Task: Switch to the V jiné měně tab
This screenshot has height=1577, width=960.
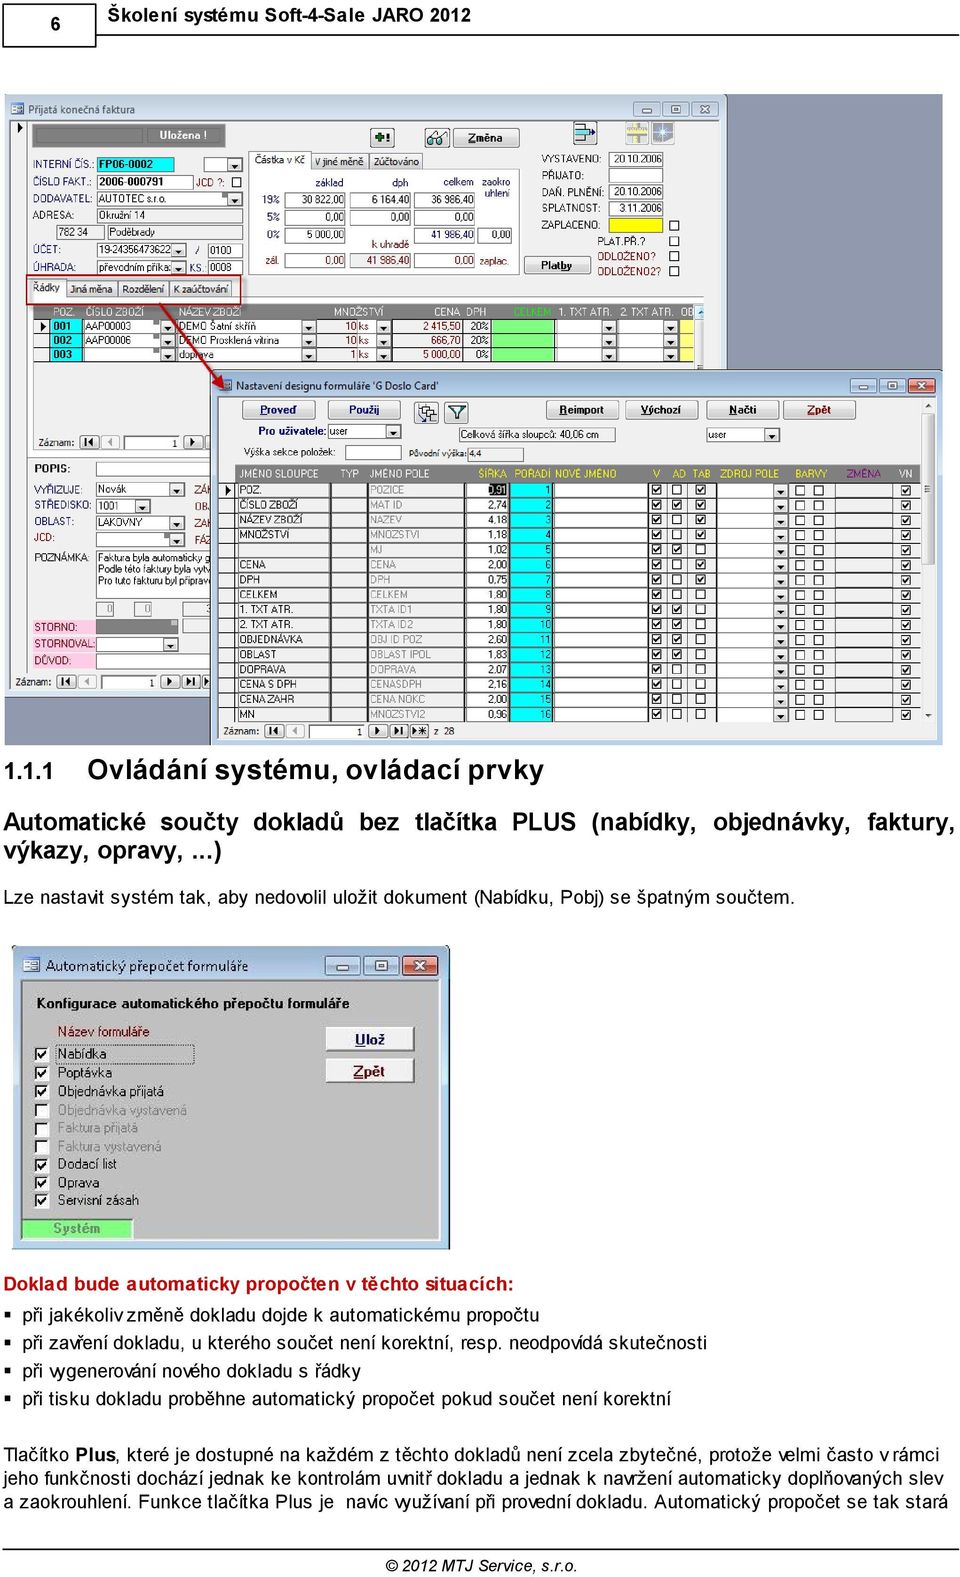Action: coord(339,161)
